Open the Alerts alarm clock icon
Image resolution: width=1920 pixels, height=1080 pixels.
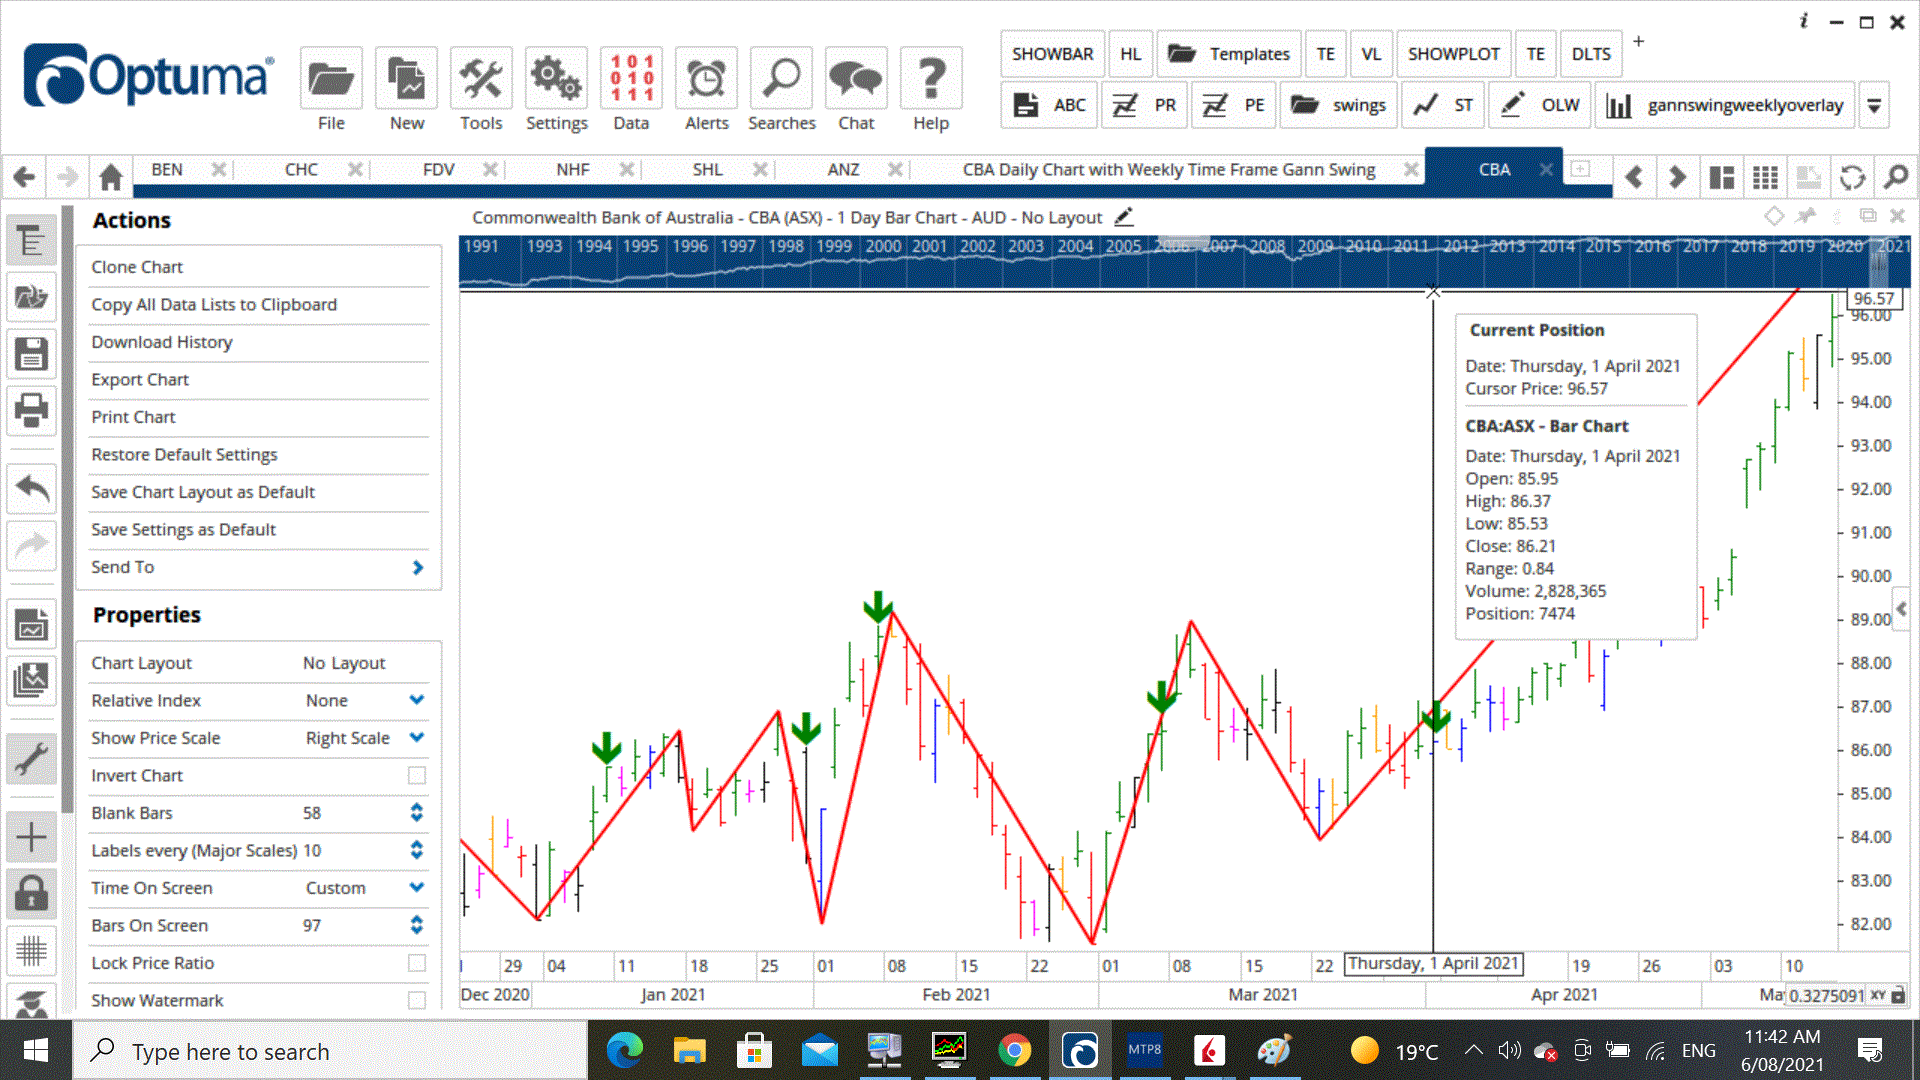706,78
